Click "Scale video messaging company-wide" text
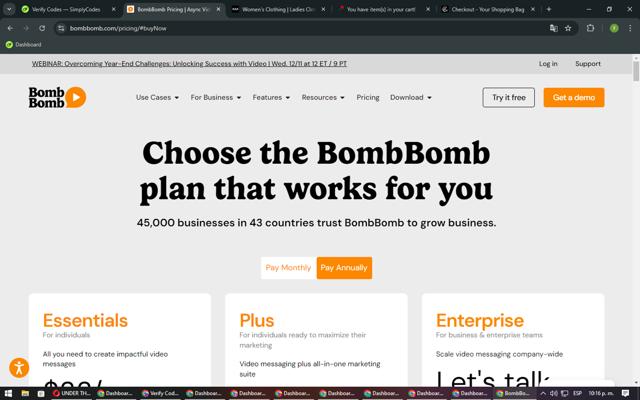Image resolution: width=640 pixels, height=400 pixels. click(x=499, y=354)
